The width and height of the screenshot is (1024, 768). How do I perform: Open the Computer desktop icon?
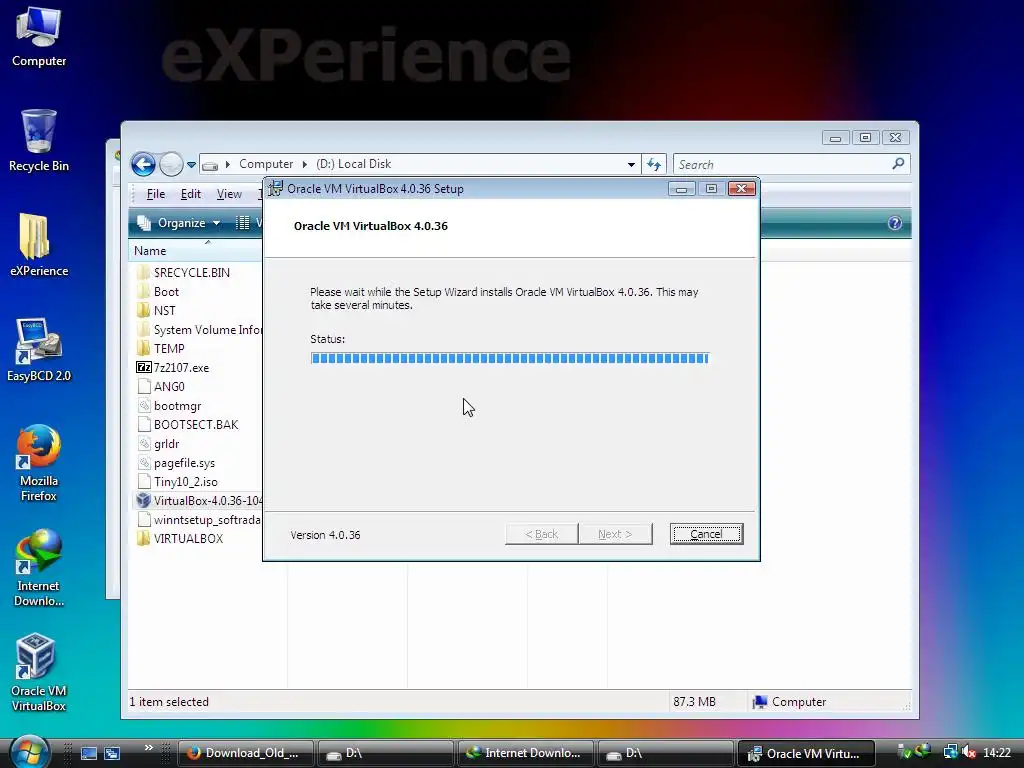click(x=39, y=36)
